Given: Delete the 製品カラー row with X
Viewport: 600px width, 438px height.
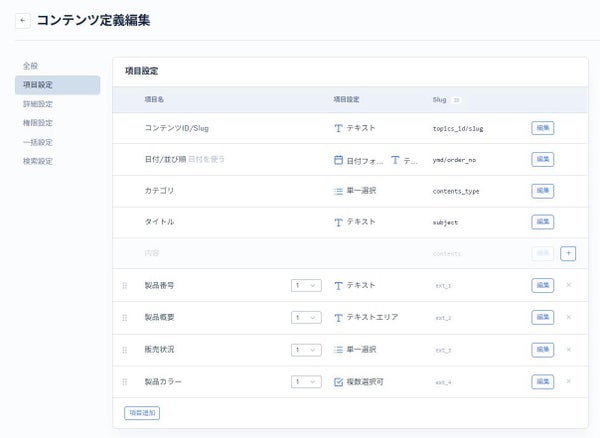Looking at the screenshot, I should [569, 381].
